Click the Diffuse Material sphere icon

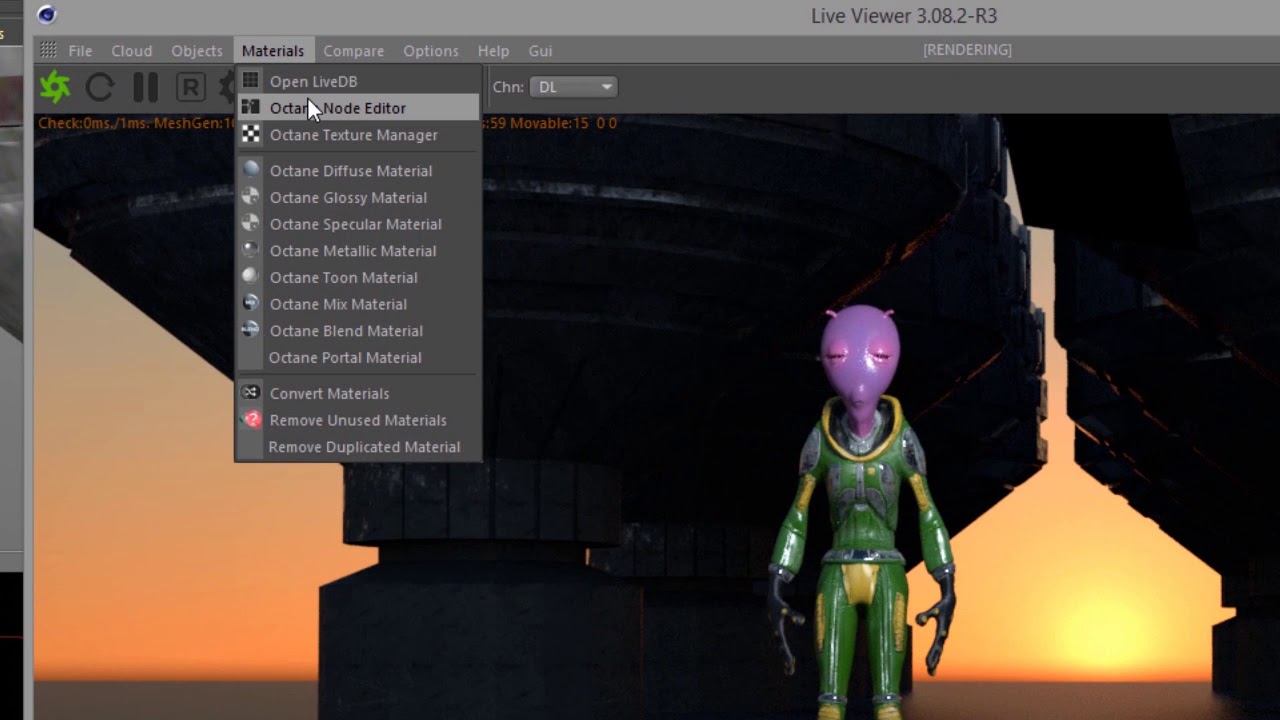(x=251, y=170)
